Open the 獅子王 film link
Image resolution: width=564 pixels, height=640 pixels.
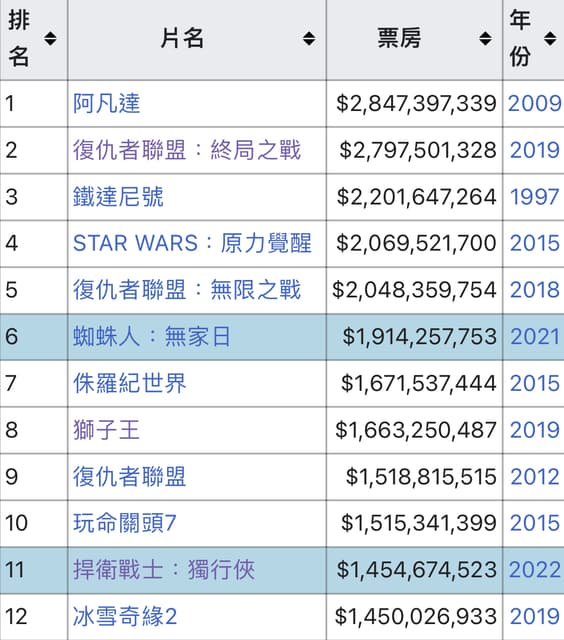pos(107,430)
